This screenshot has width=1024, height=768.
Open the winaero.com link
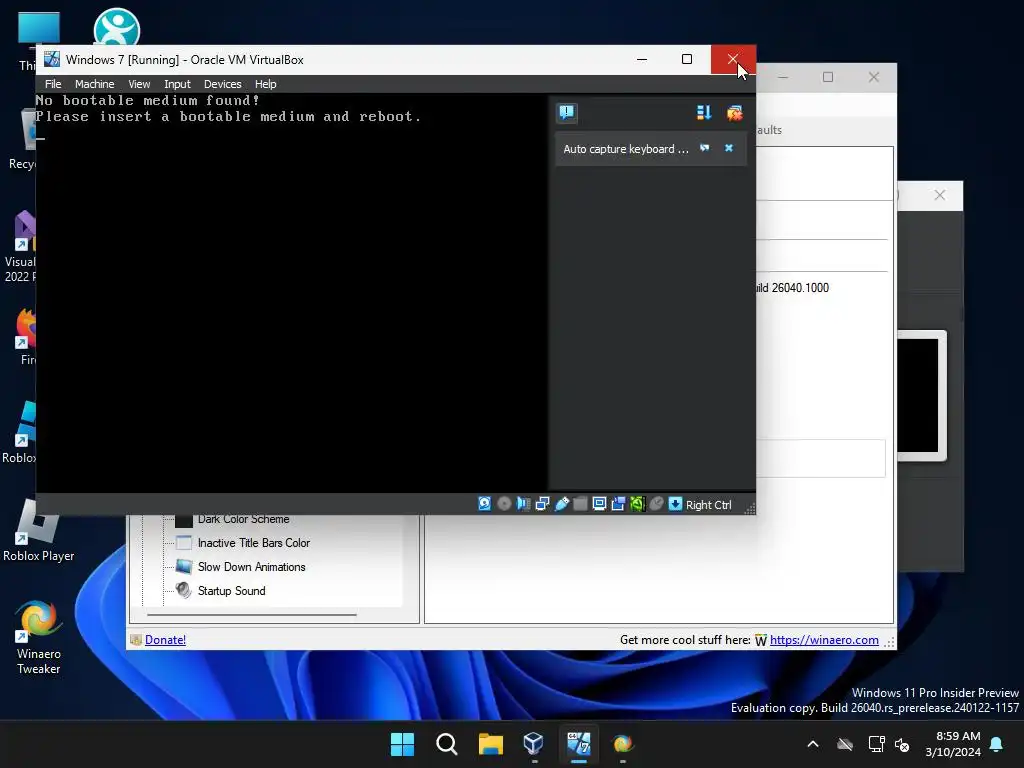[824, 640]
